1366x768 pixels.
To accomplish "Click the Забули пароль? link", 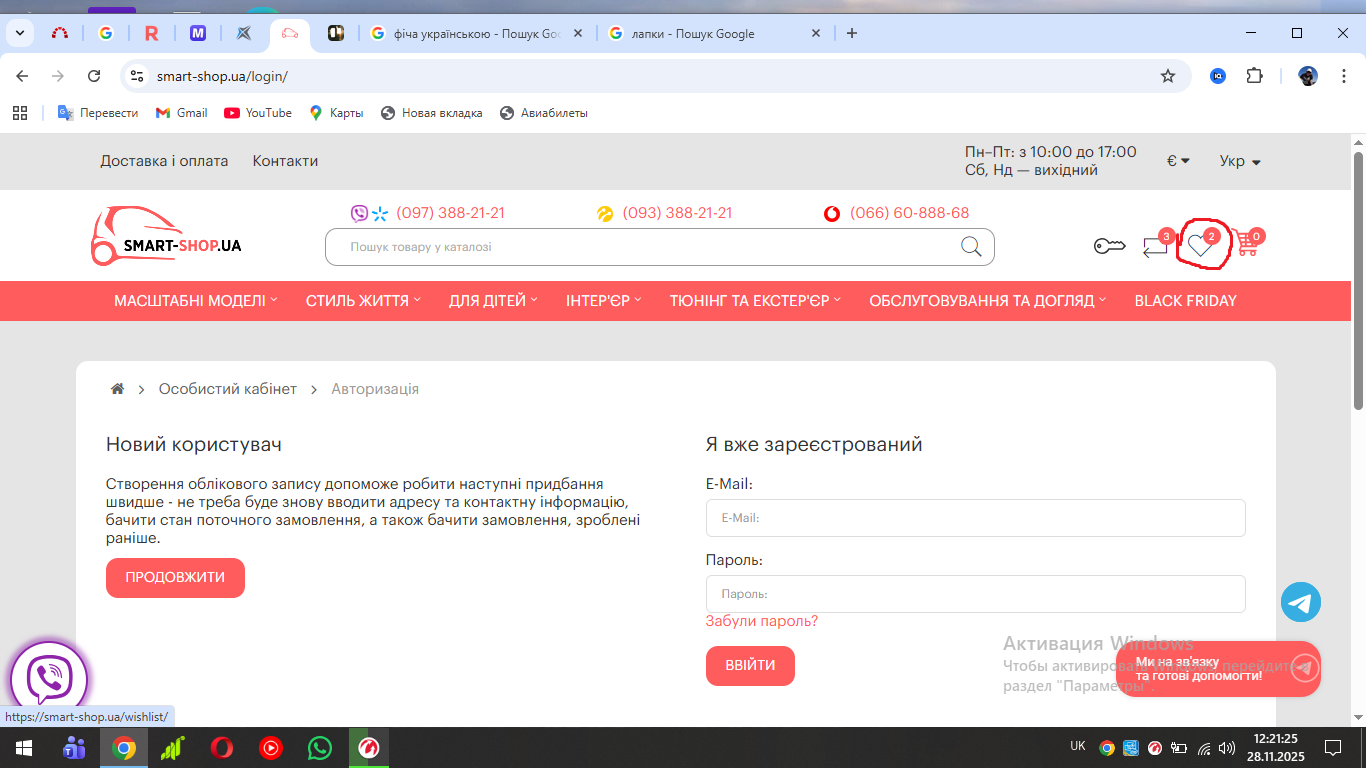I will (761, 621).
